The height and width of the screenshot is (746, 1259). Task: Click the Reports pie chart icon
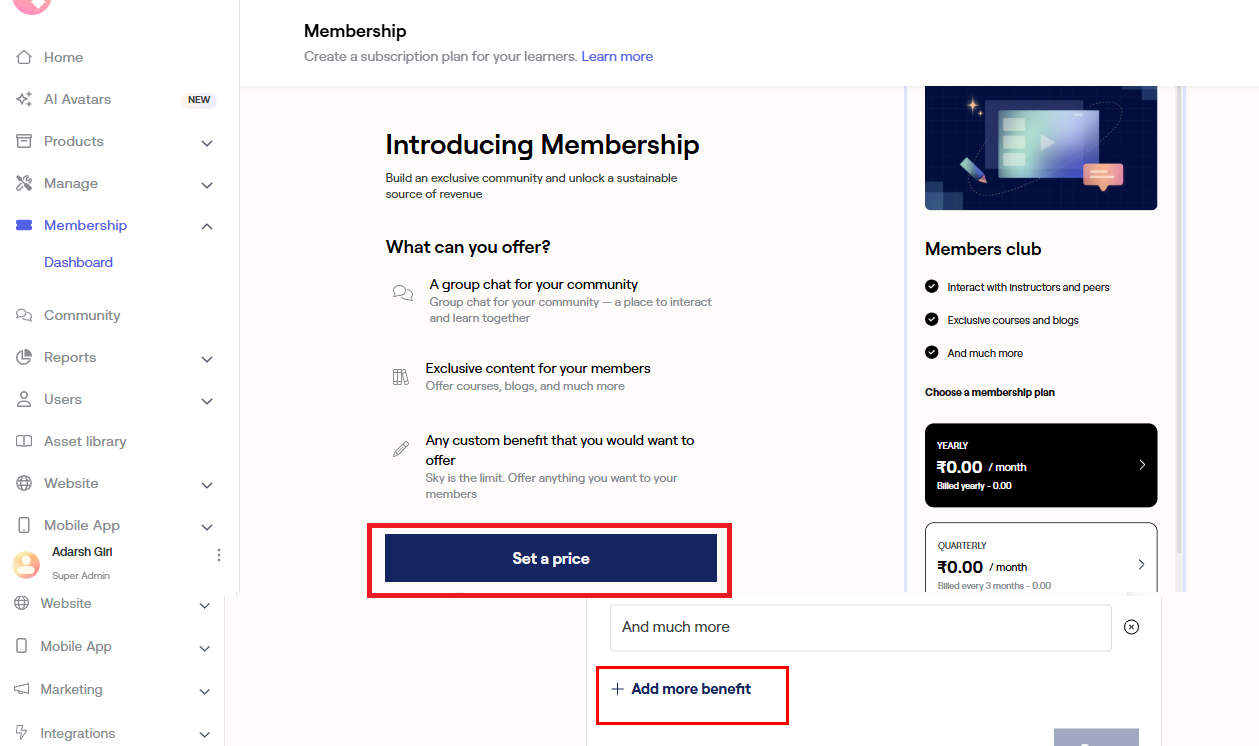coord(24,358)
